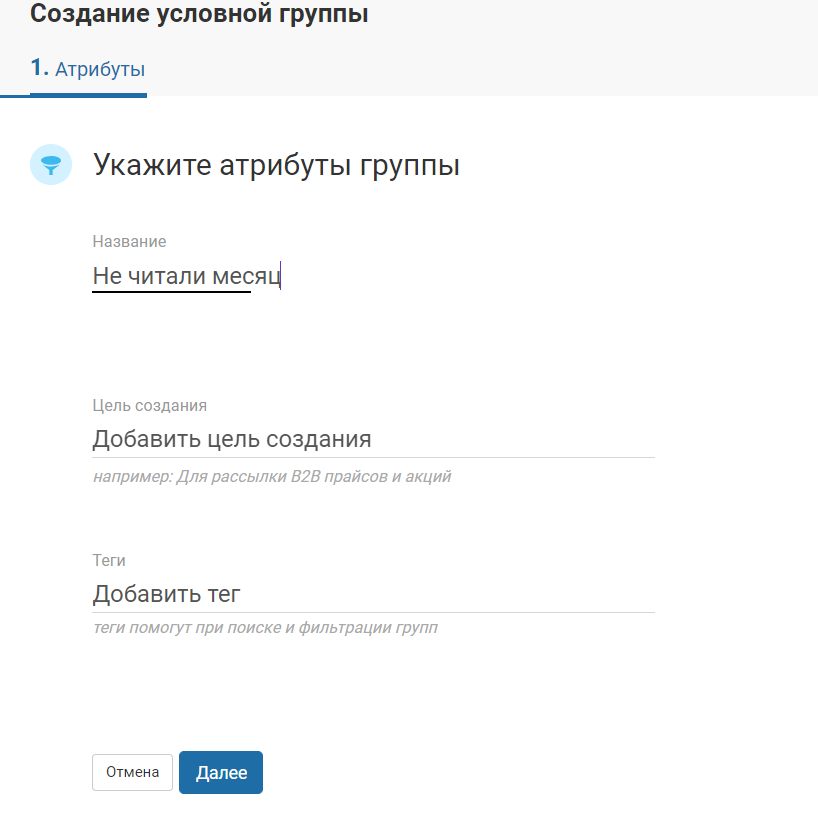The image size is (818, 818).
Task: Place cursor on word 'месяц' in name
Action: [248, 276]
